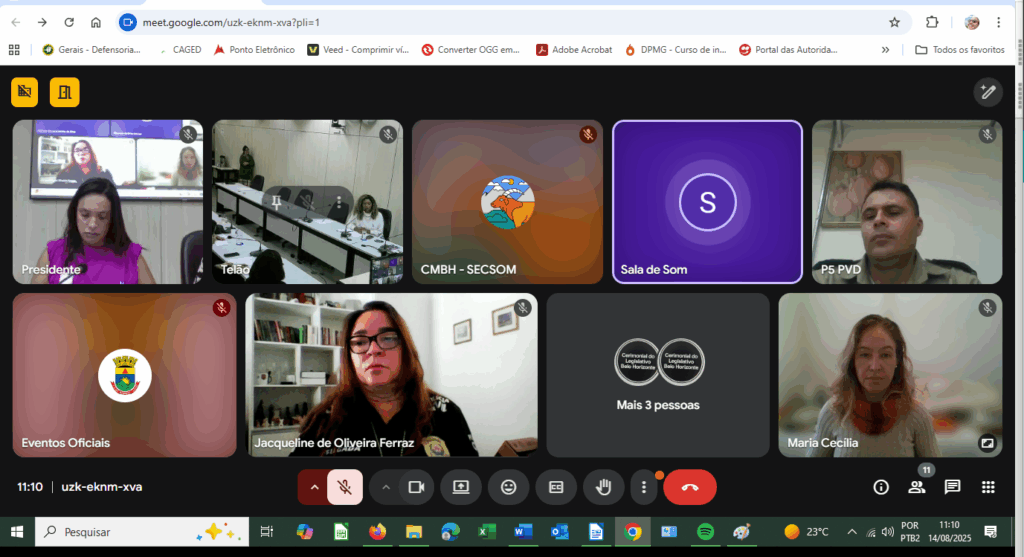Image resolution: width=1024 pixels, height=557 pixels.
Task: Open the emoji reactions button
Action: tap(509, 487)
